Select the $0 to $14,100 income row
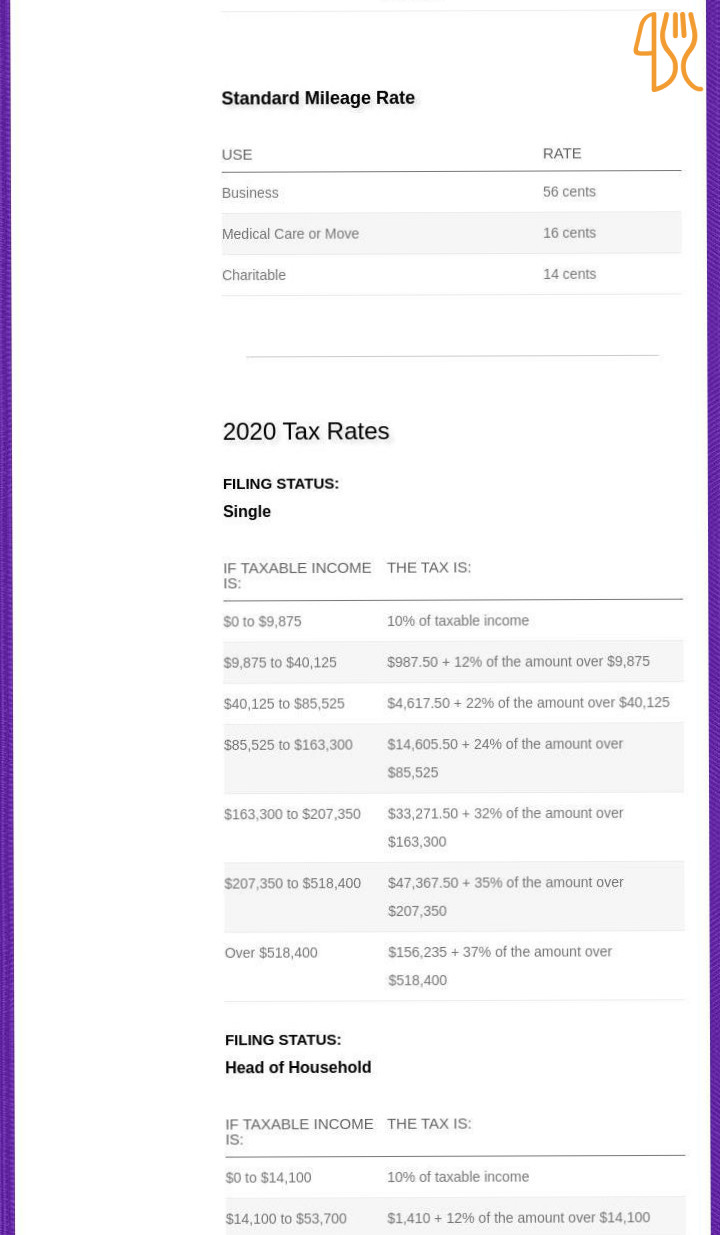This screenshot has width=720, height=1235. tap(455, 1178)
